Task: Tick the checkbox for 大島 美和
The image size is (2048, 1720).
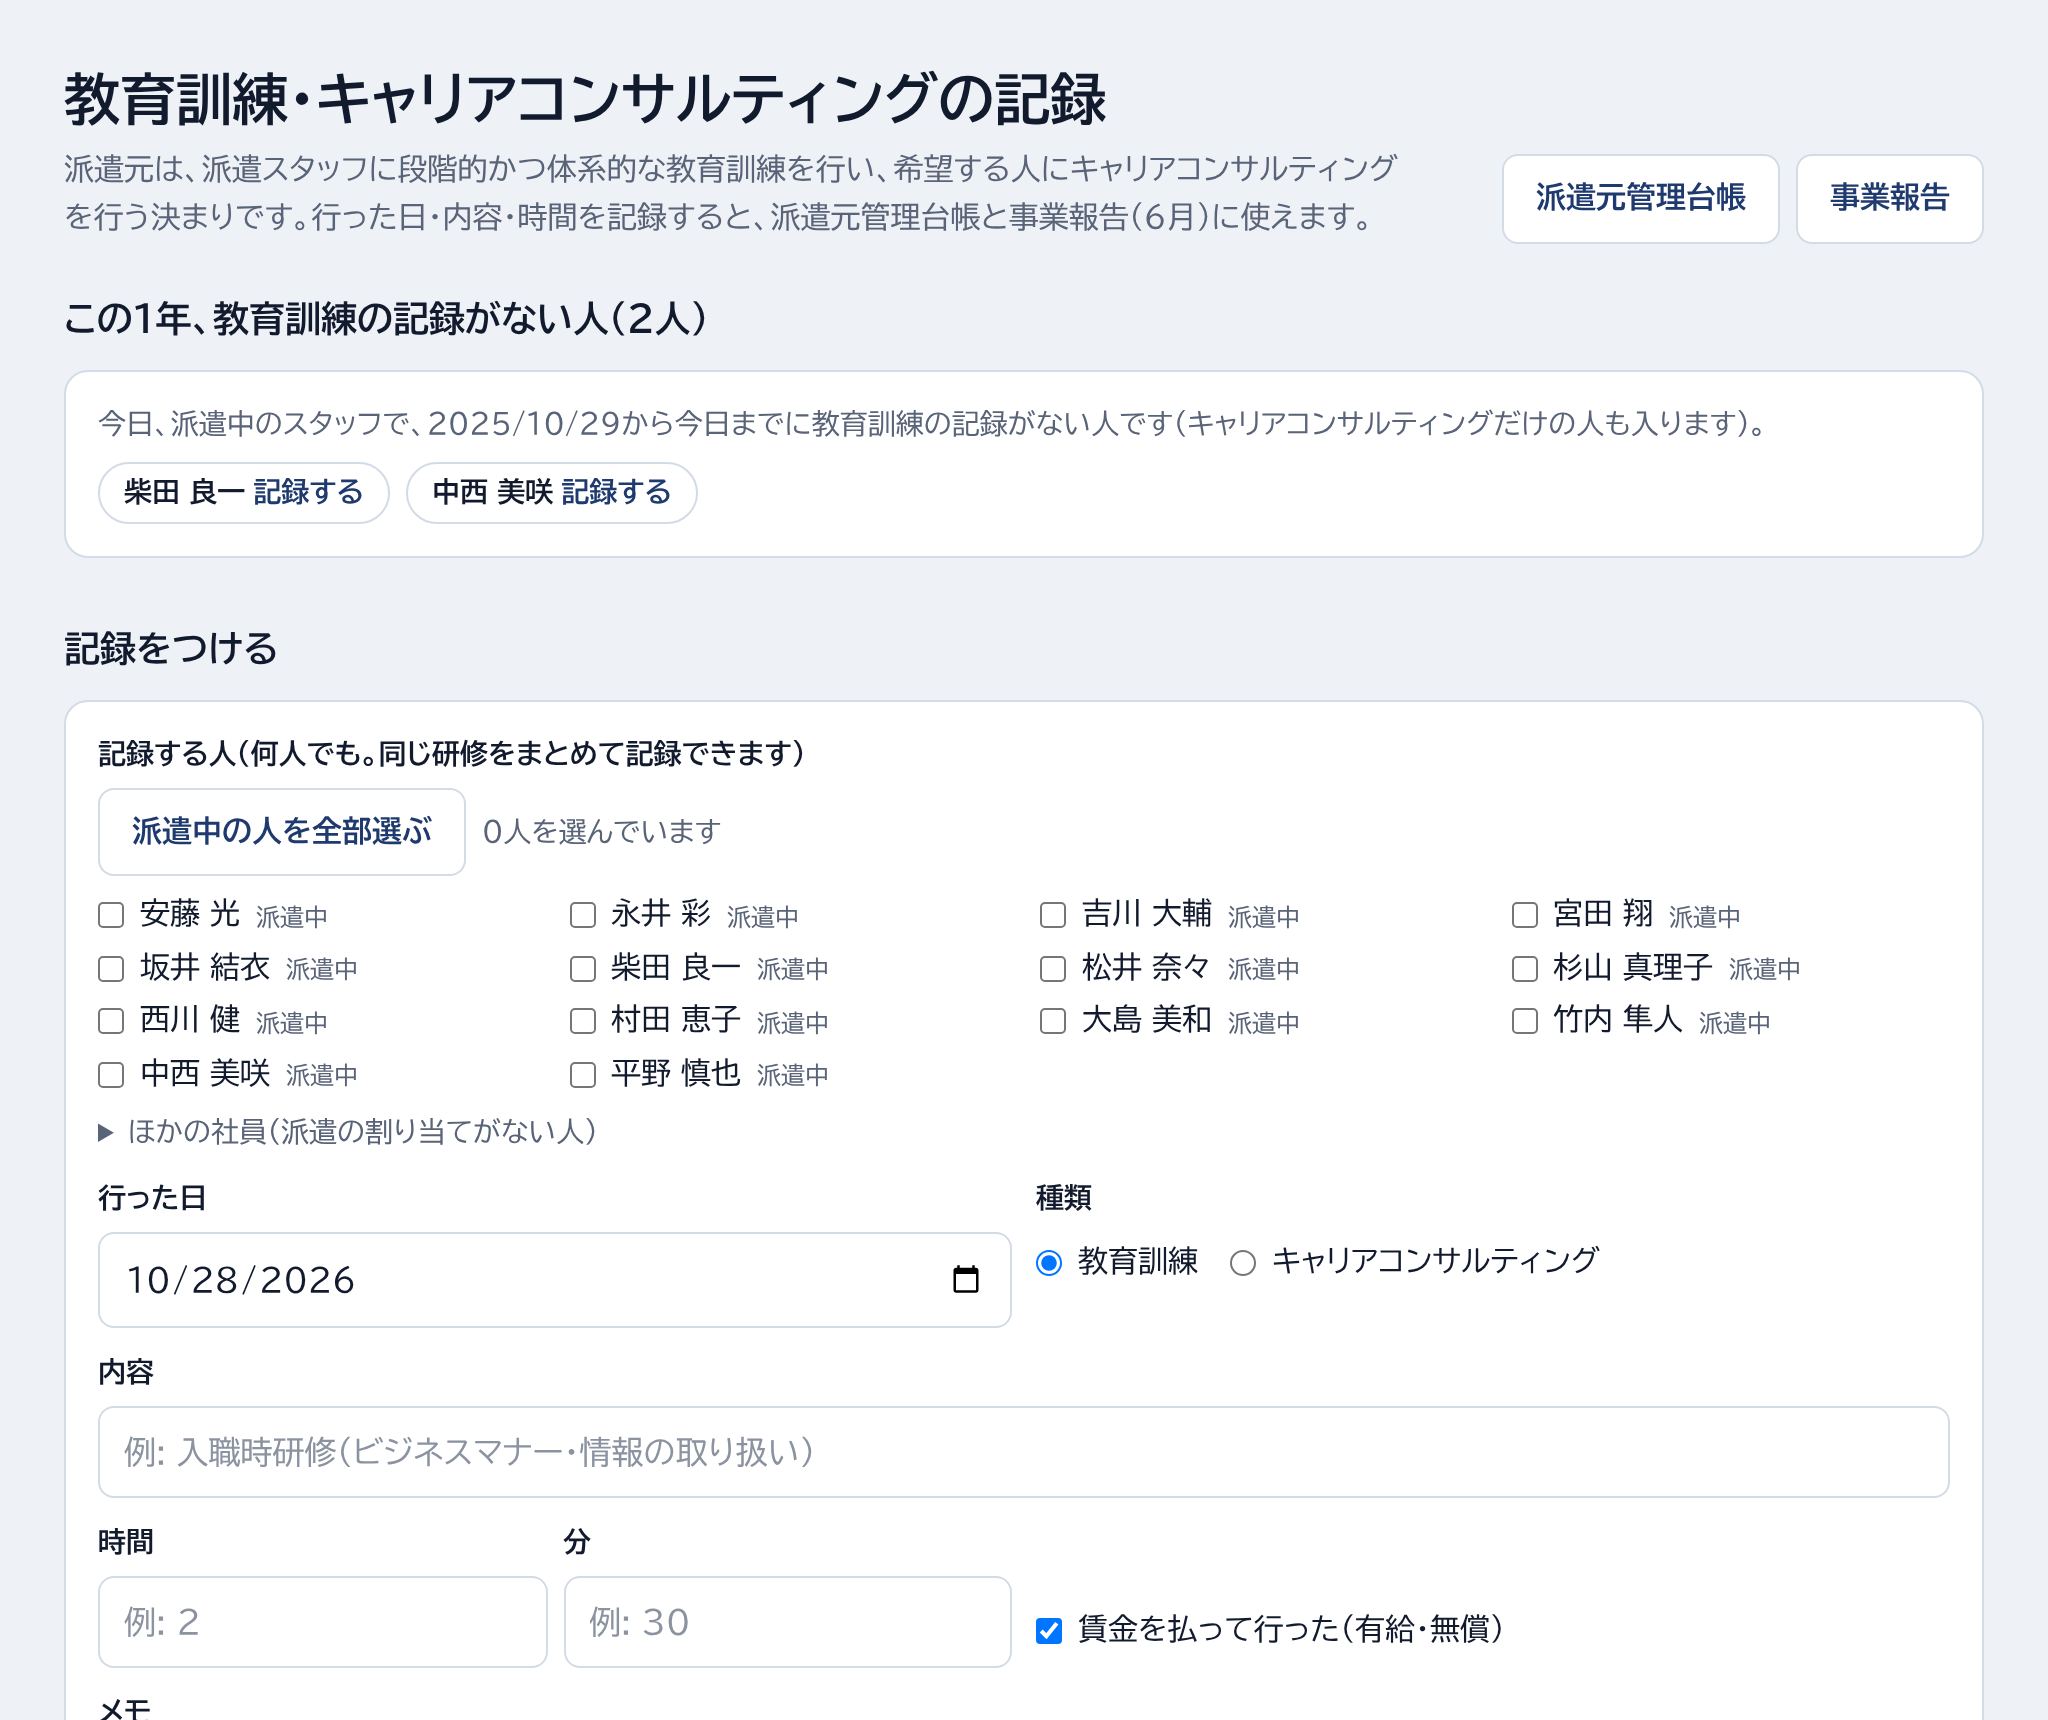Action: click(x=1053, y=1021)
